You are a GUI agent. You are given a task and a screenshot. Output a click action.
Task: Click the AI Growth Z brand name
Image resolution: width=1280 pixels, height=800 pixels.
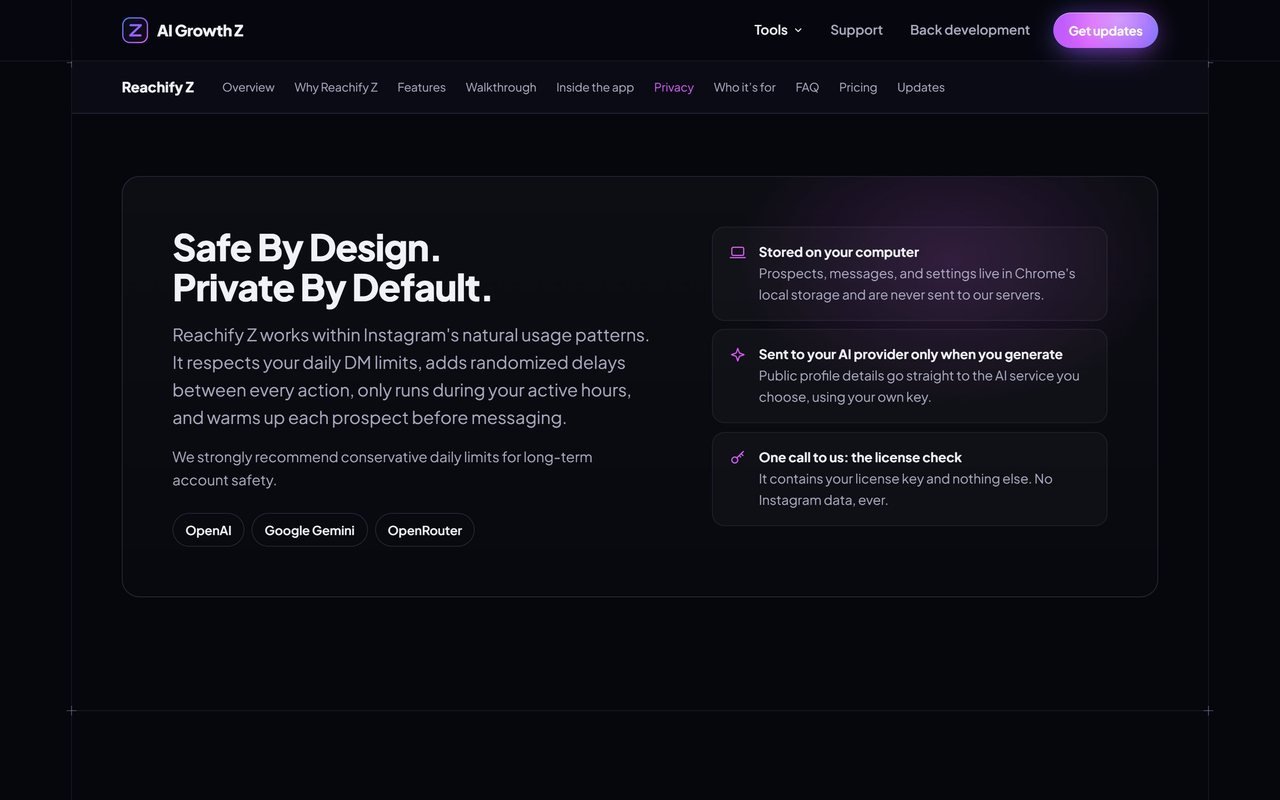tap(200, 30)
